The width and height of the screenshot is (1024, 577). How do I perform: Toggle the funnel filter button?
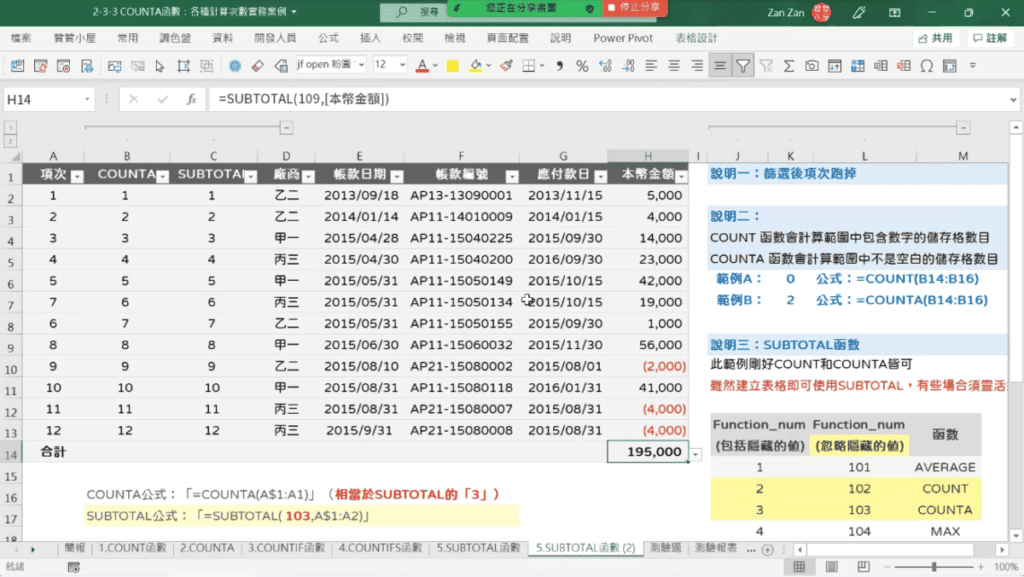[x=743, y=66]
